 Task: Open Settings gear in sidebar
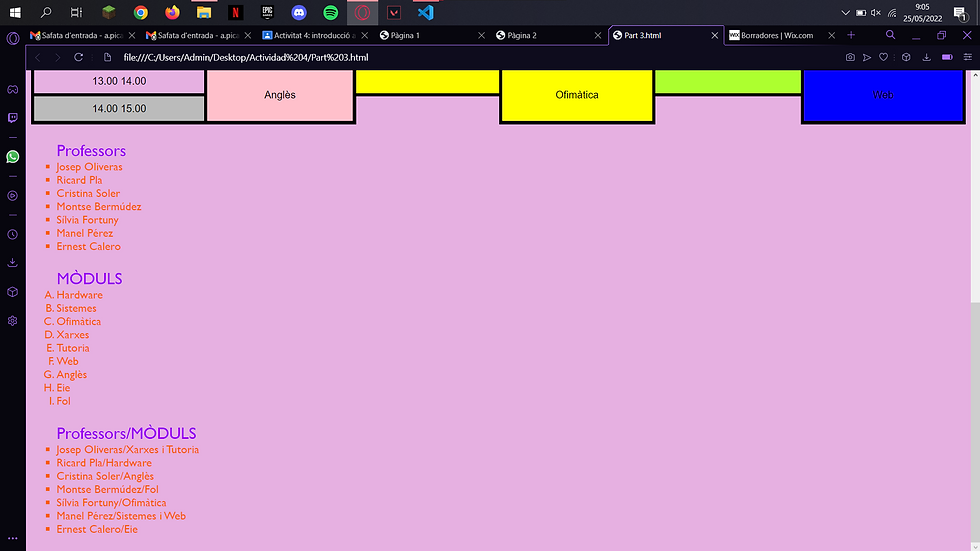(x=12, y=320)
